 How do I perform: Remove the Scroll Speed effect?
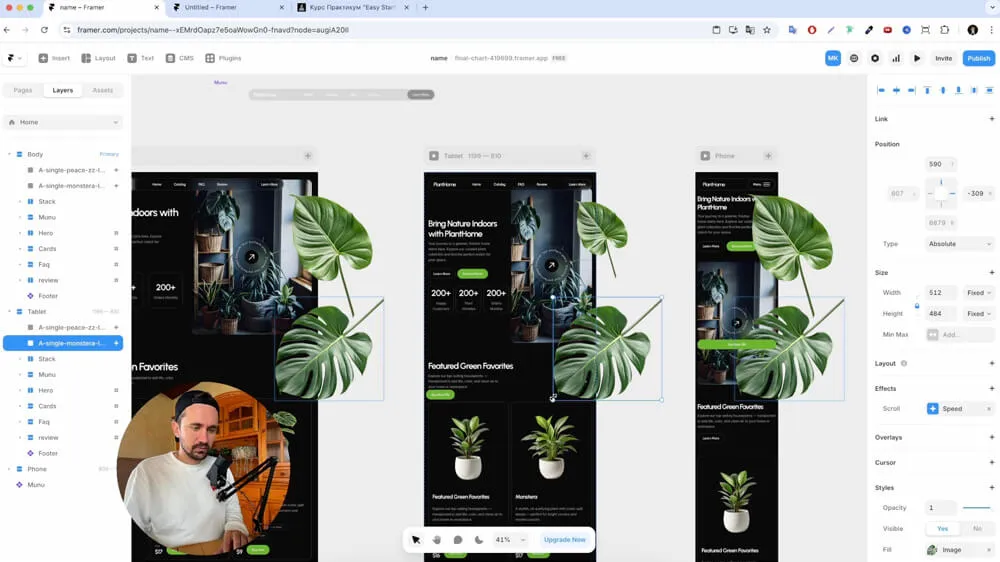[x=989, y=409]
